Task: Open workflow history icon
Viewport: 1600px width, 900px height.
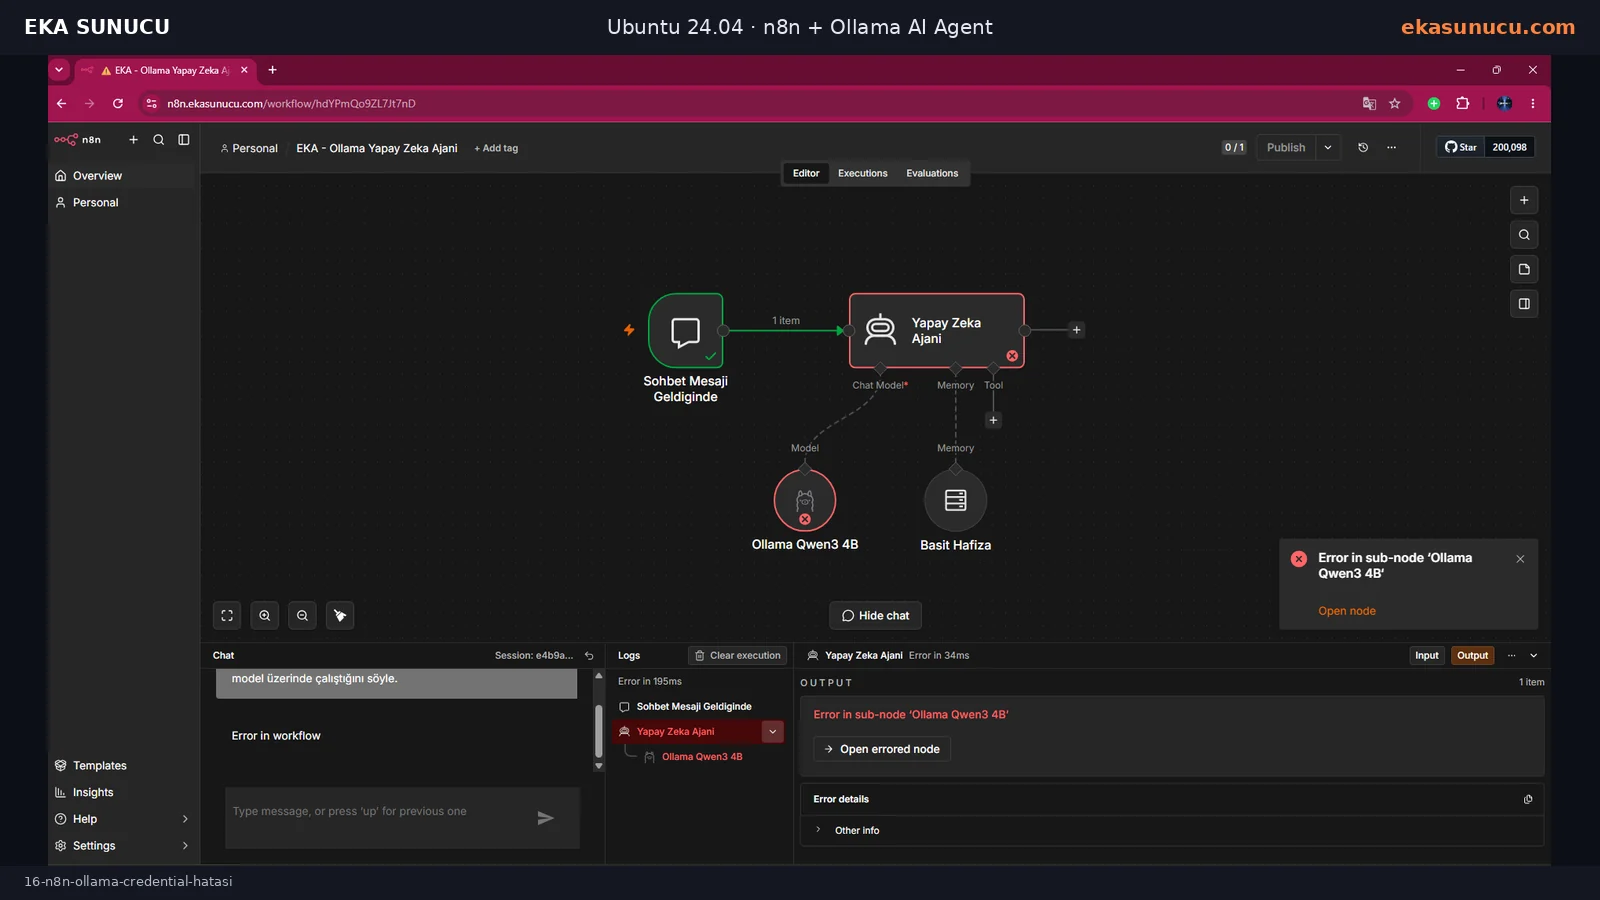Action: point(1363,147)
